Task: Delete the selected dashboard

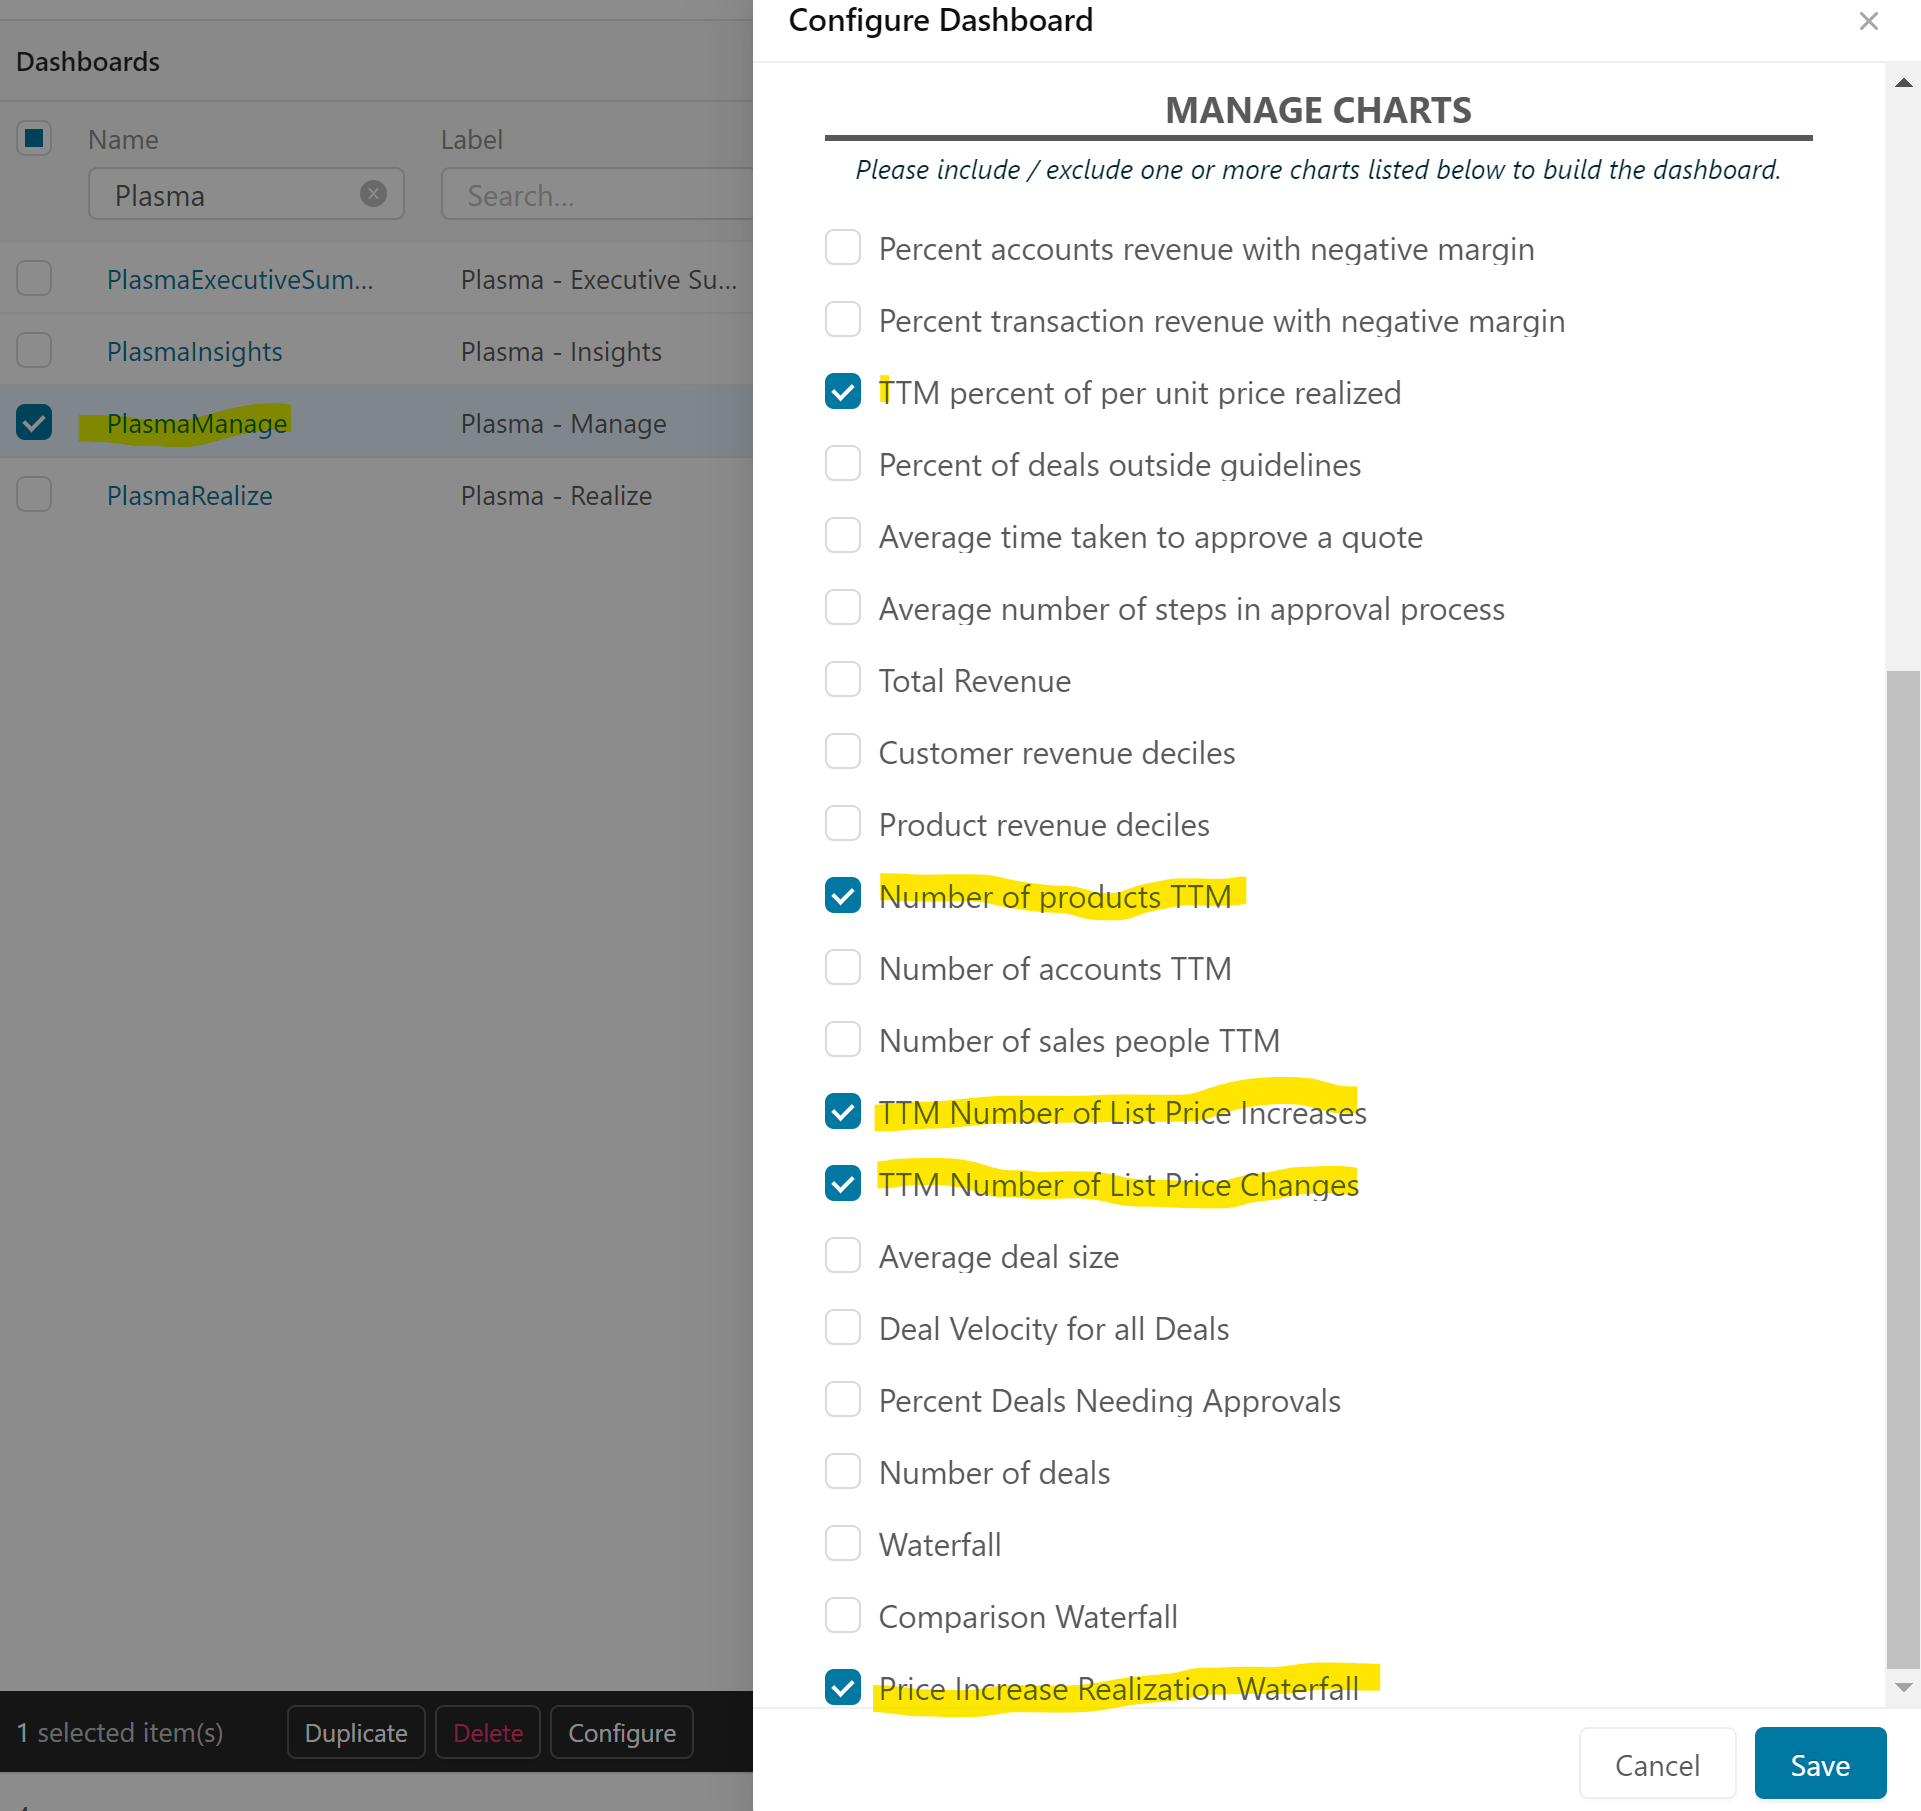Action: pos(488,1733)
